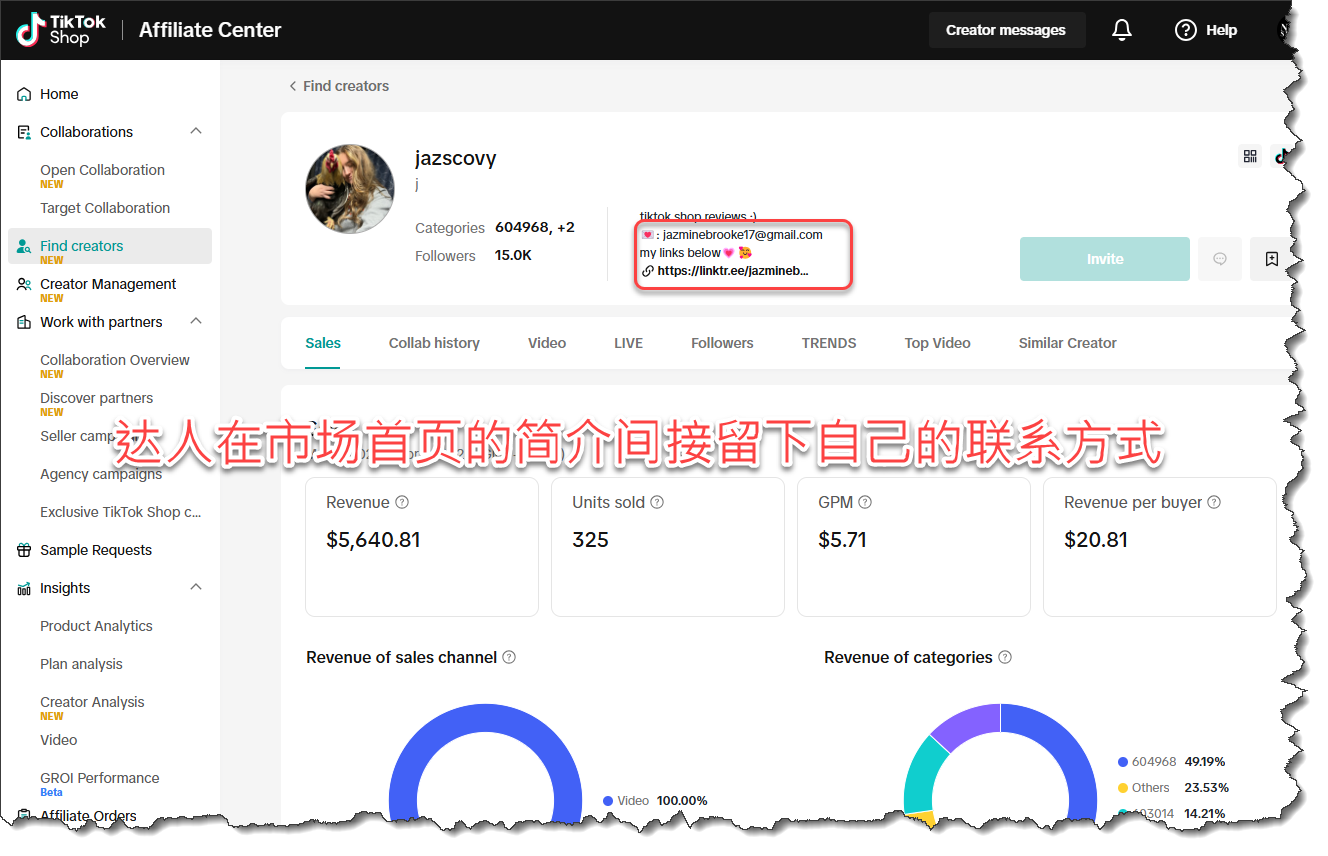This screenshot has height=856, width=1328.
Task: Open Open Collaboration in sidebar
Action: pos(102,170)
